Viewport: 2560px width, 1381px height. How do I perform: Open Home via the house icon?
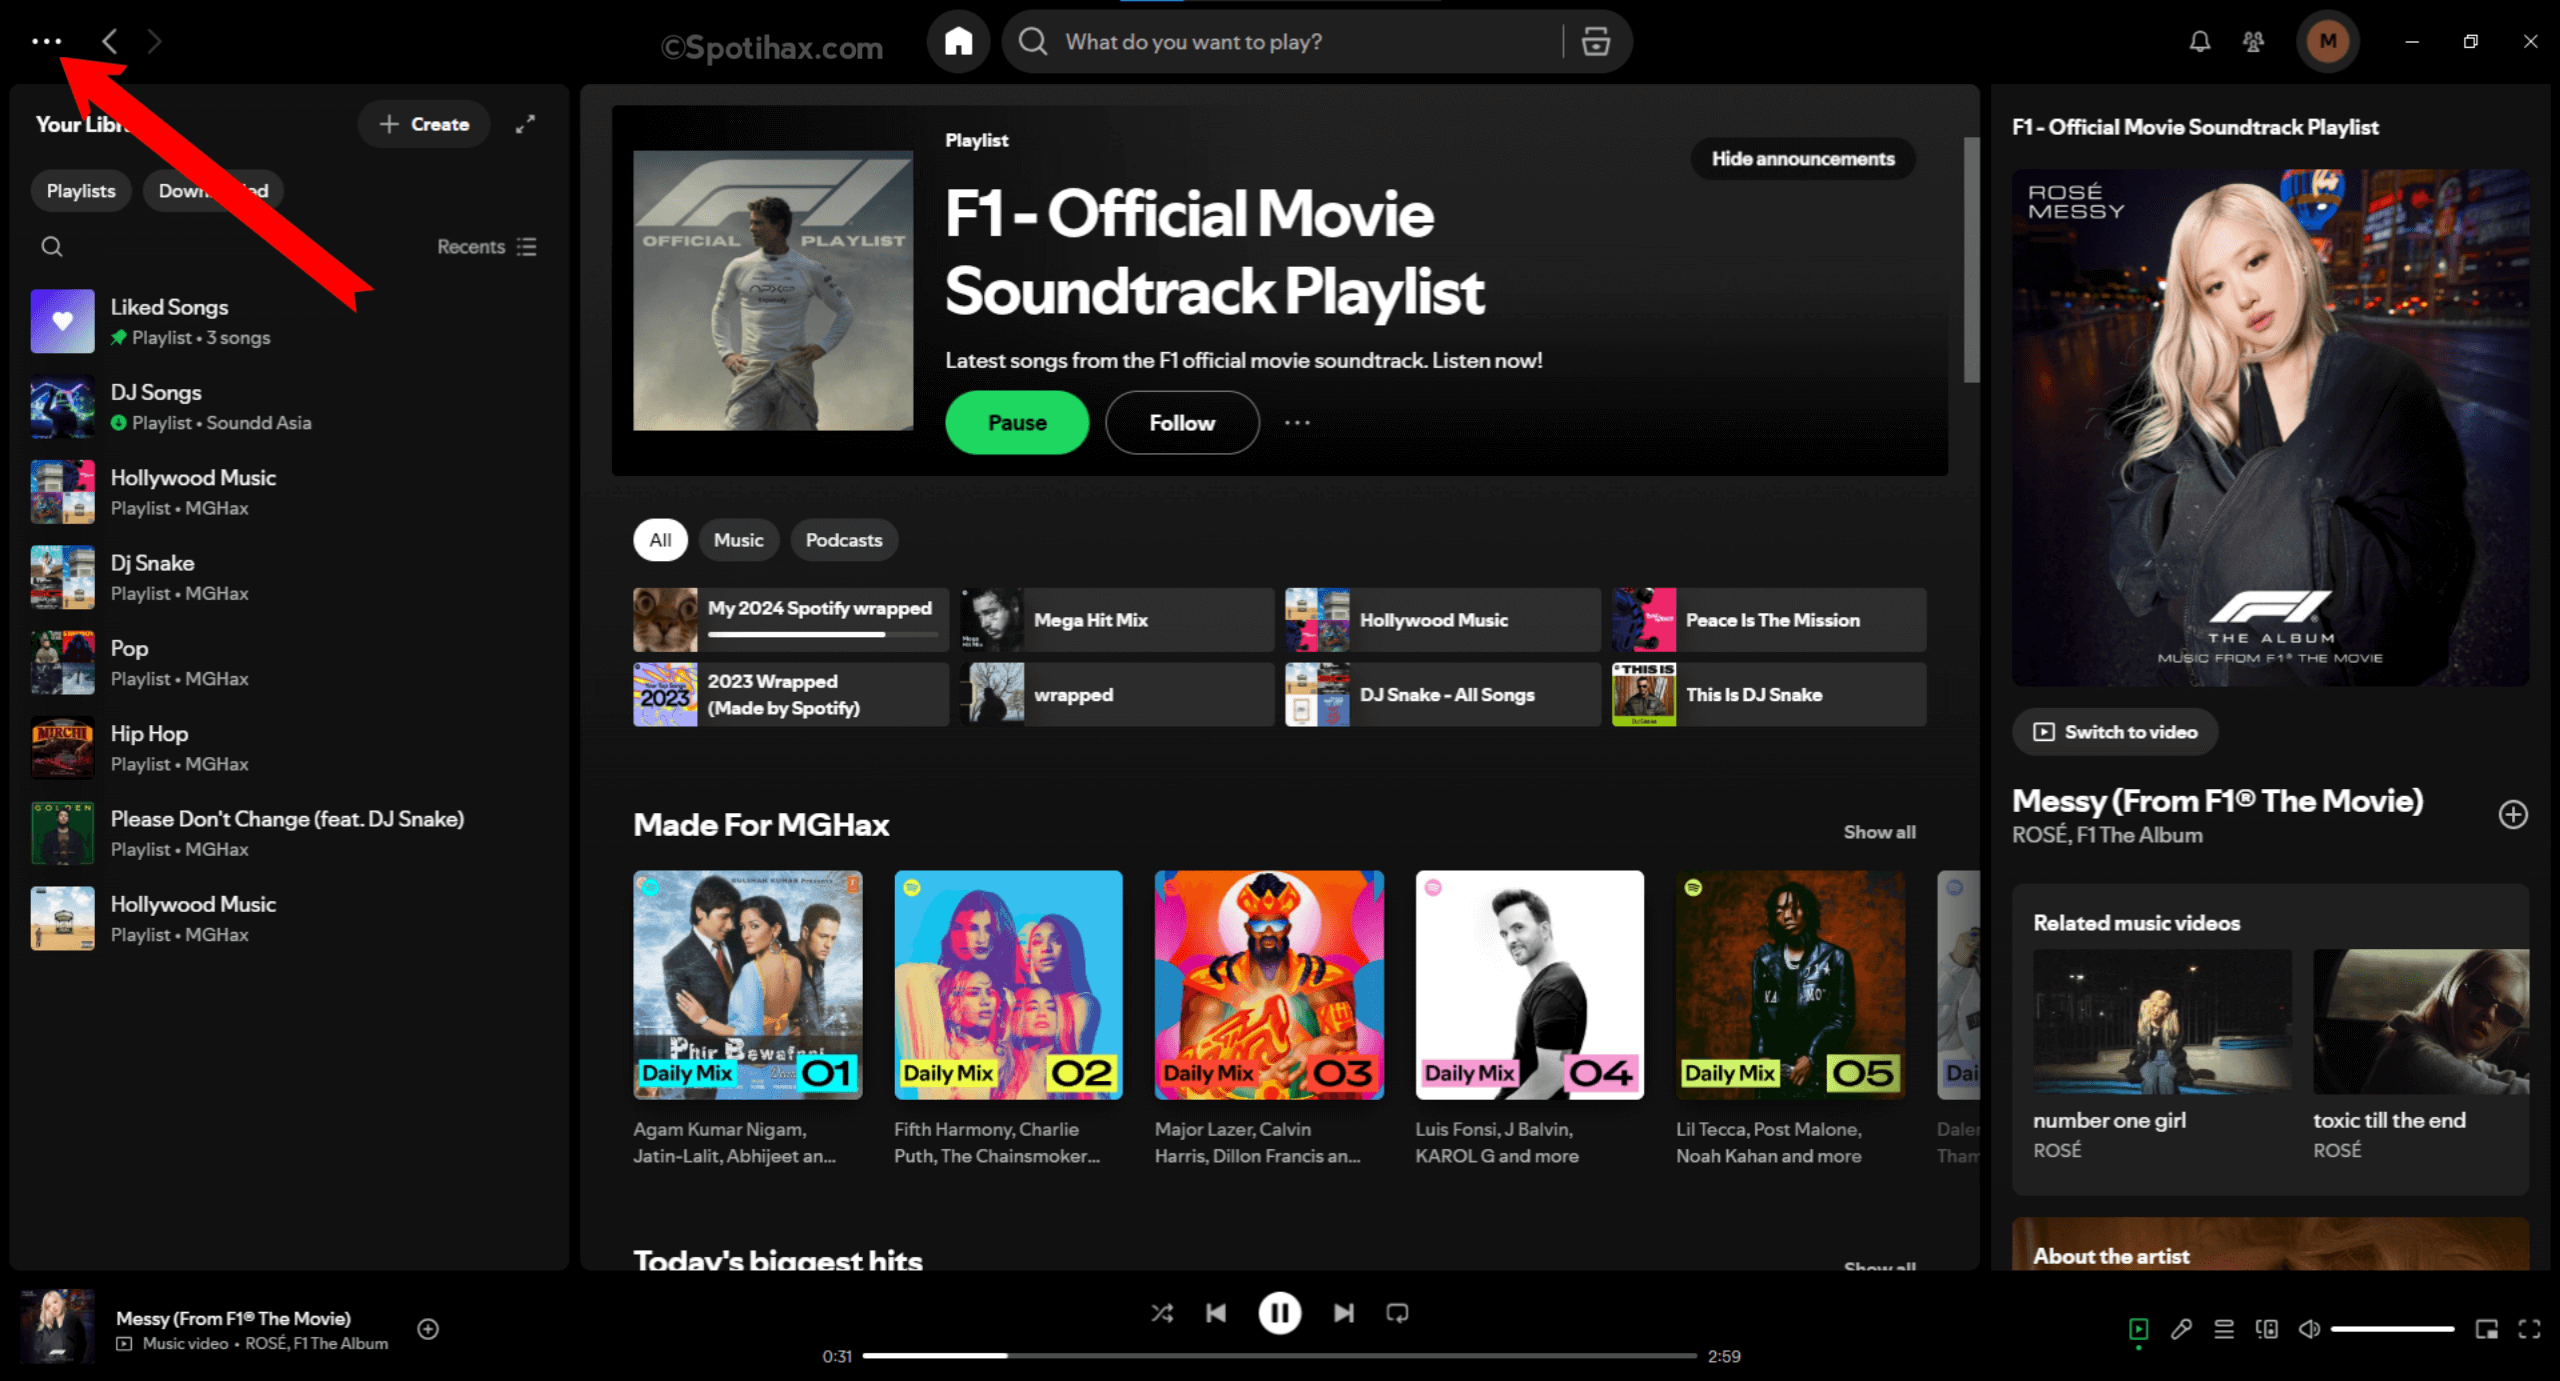coord(958,41)
